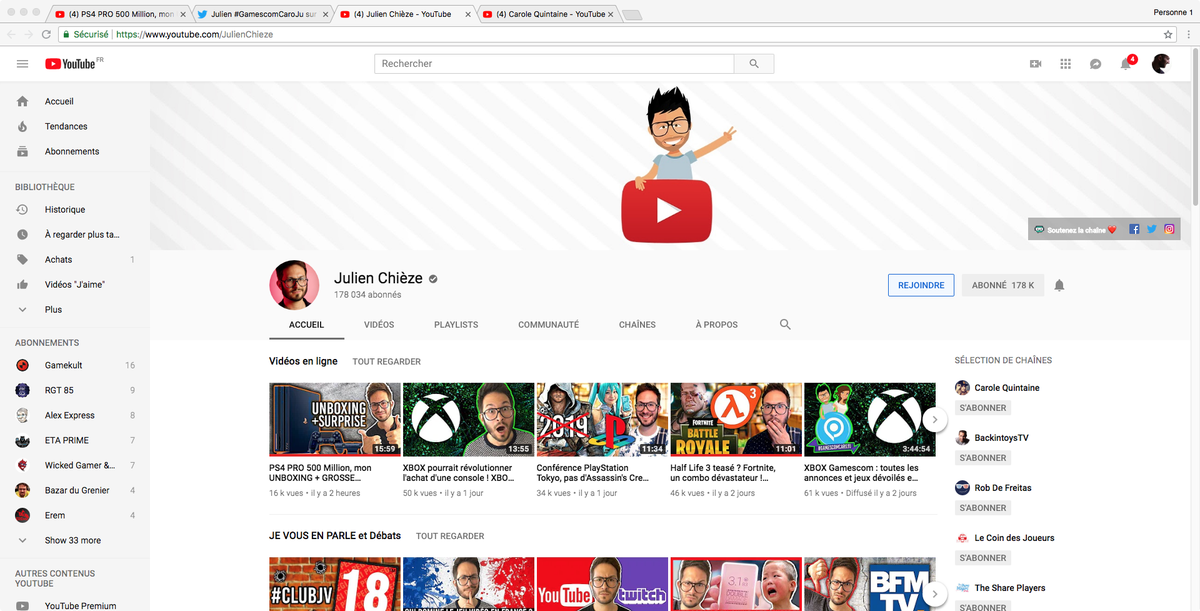Click the Accueil home sidebar icon
Screen dimensions: 1200x611
22,102
